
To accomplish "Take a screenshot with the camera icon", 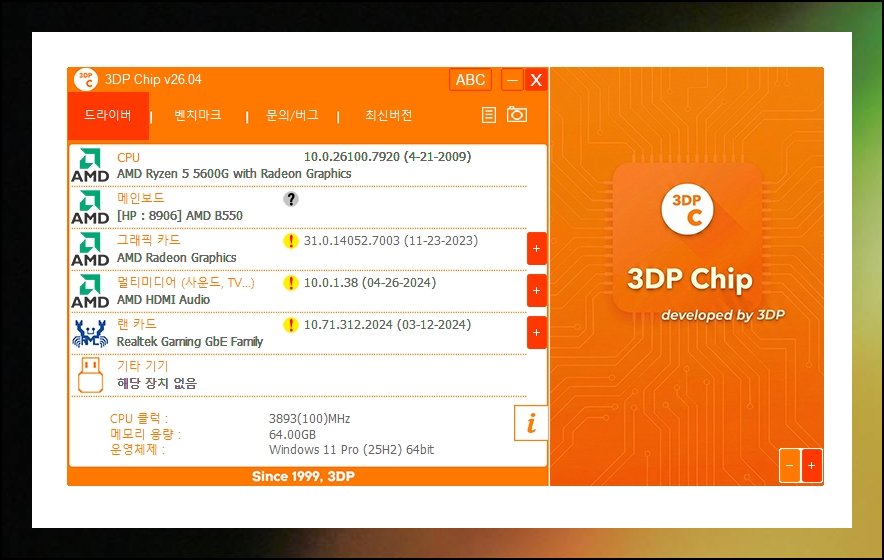I will click(x=516, y=114).
